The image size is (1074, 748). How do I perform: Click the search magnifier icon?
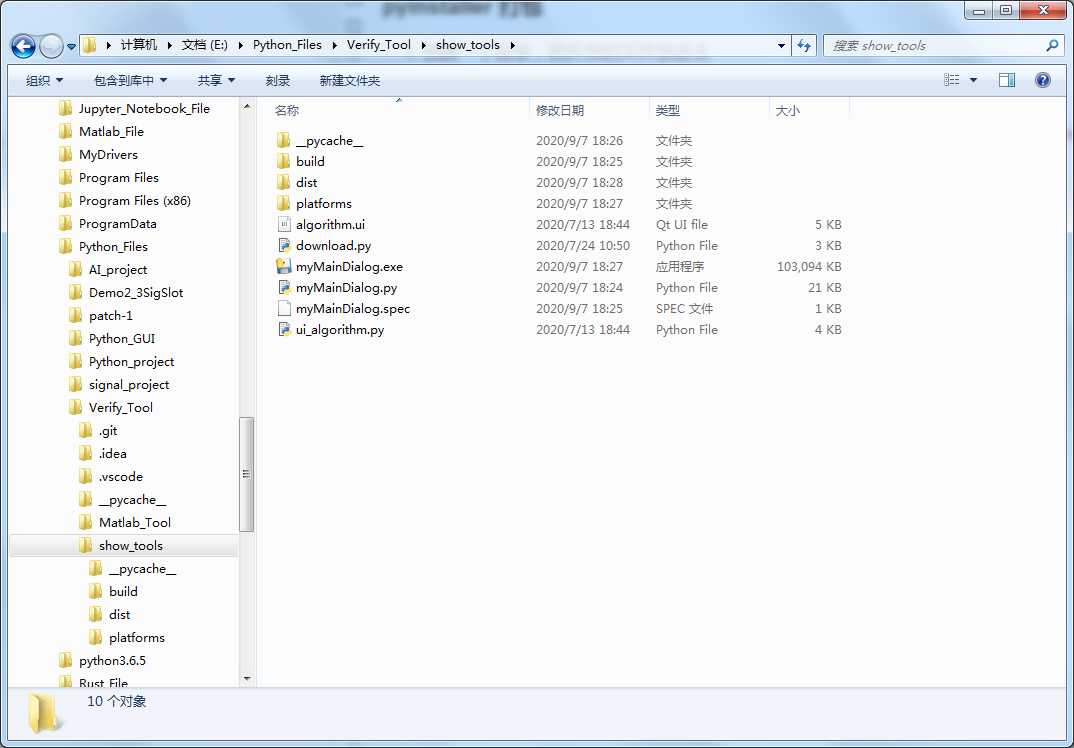[x=1052, y=46]
